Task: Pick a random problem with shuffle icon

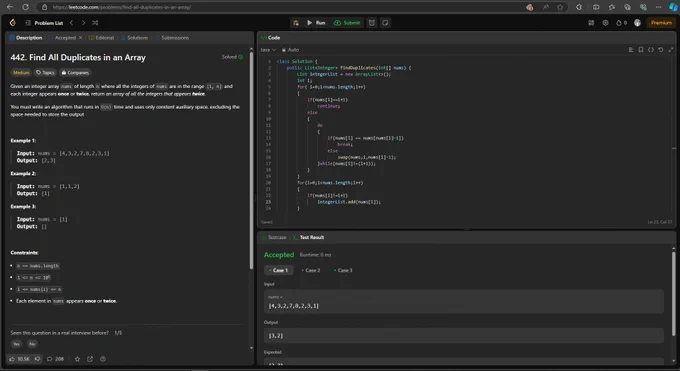Action: click(95, 23)
